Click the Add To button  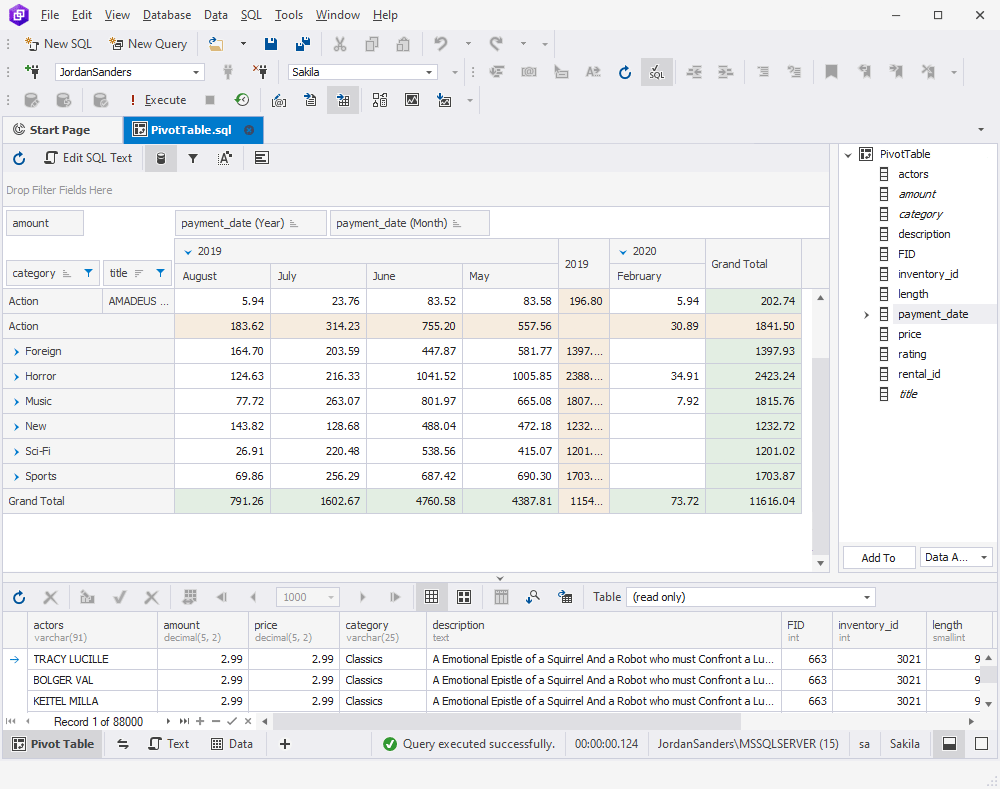coord(878,557)
